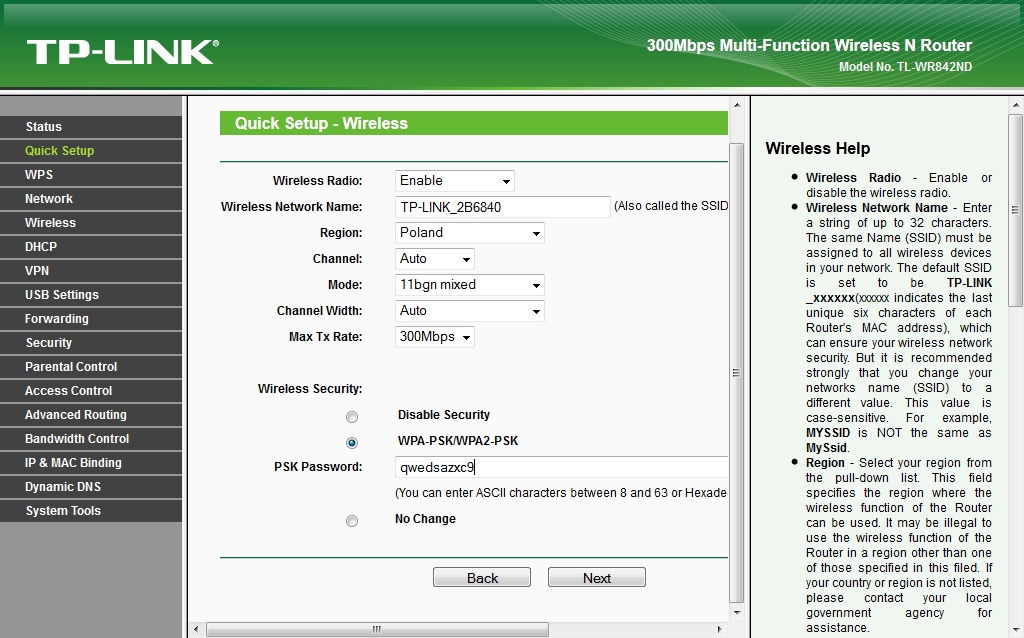The image size is (1024, 638).
Task: Click the Next button
Action: coord(597,577)
